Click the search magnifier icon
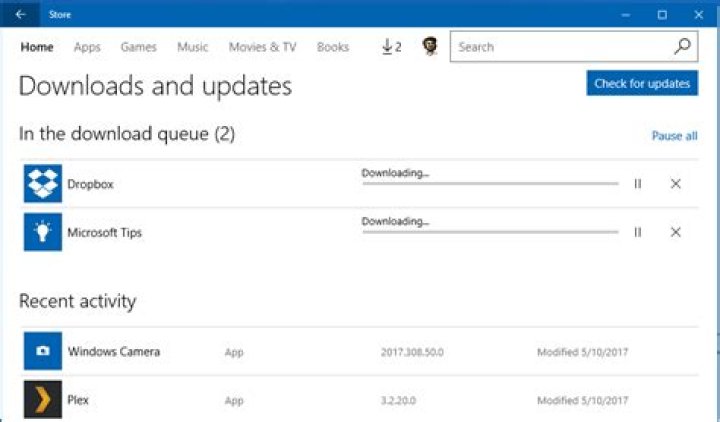720x422 pixels. point(682,46)
